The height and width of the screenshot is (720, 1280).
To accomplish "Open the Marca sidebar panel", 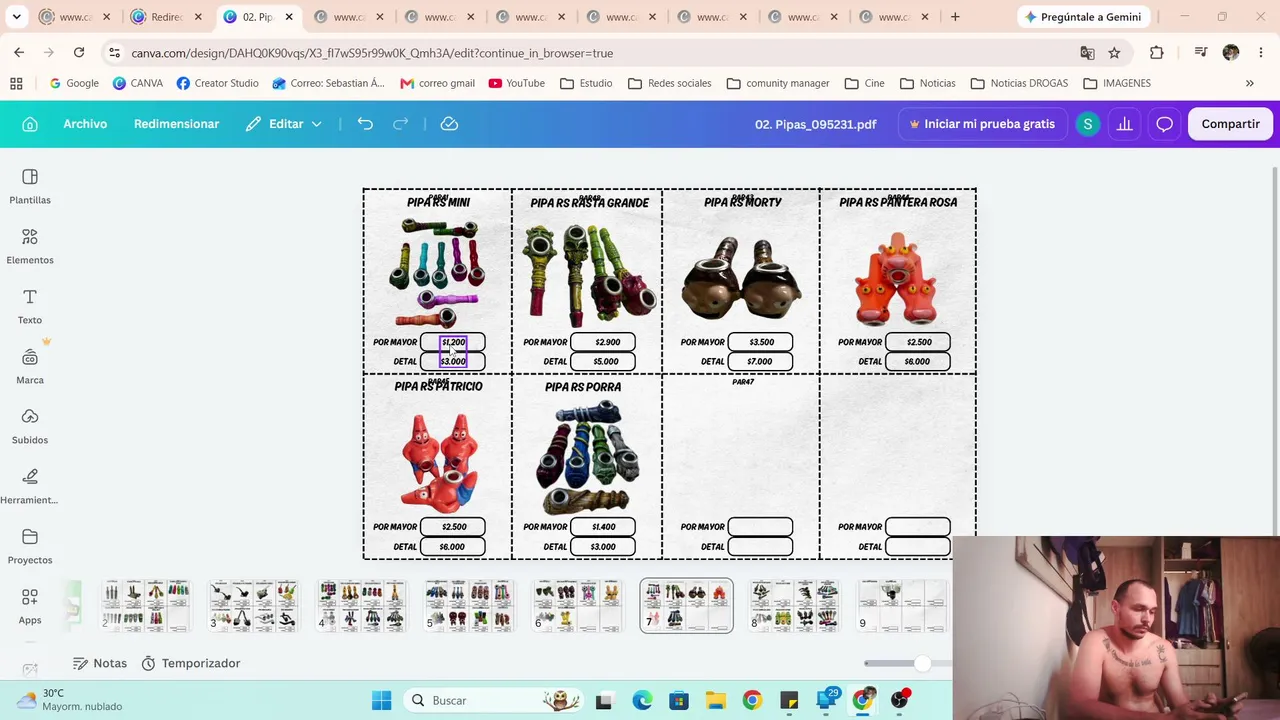I will click(30, 366).
